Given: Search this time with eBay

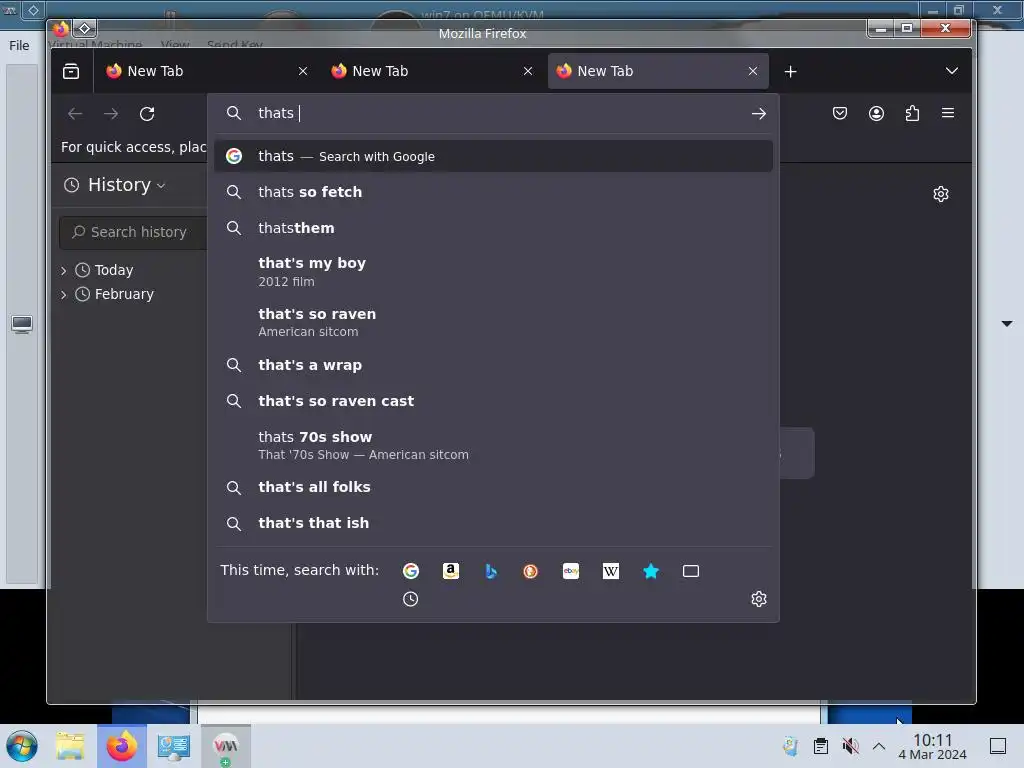Looking at the screenshot, I should click(x=571, y=571).
